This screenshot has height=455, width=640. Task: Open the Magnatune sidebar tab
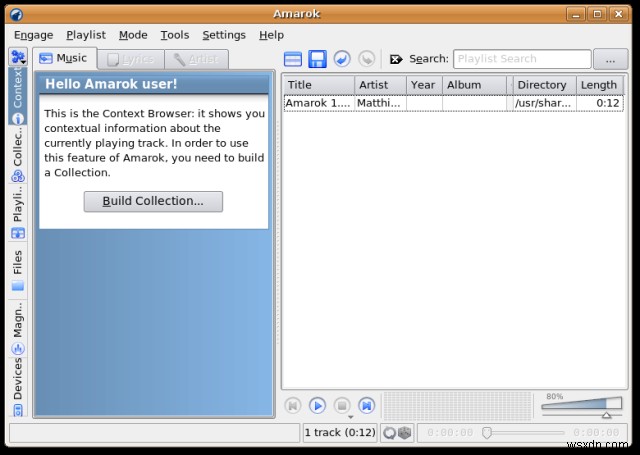click(x=18, y=328)
